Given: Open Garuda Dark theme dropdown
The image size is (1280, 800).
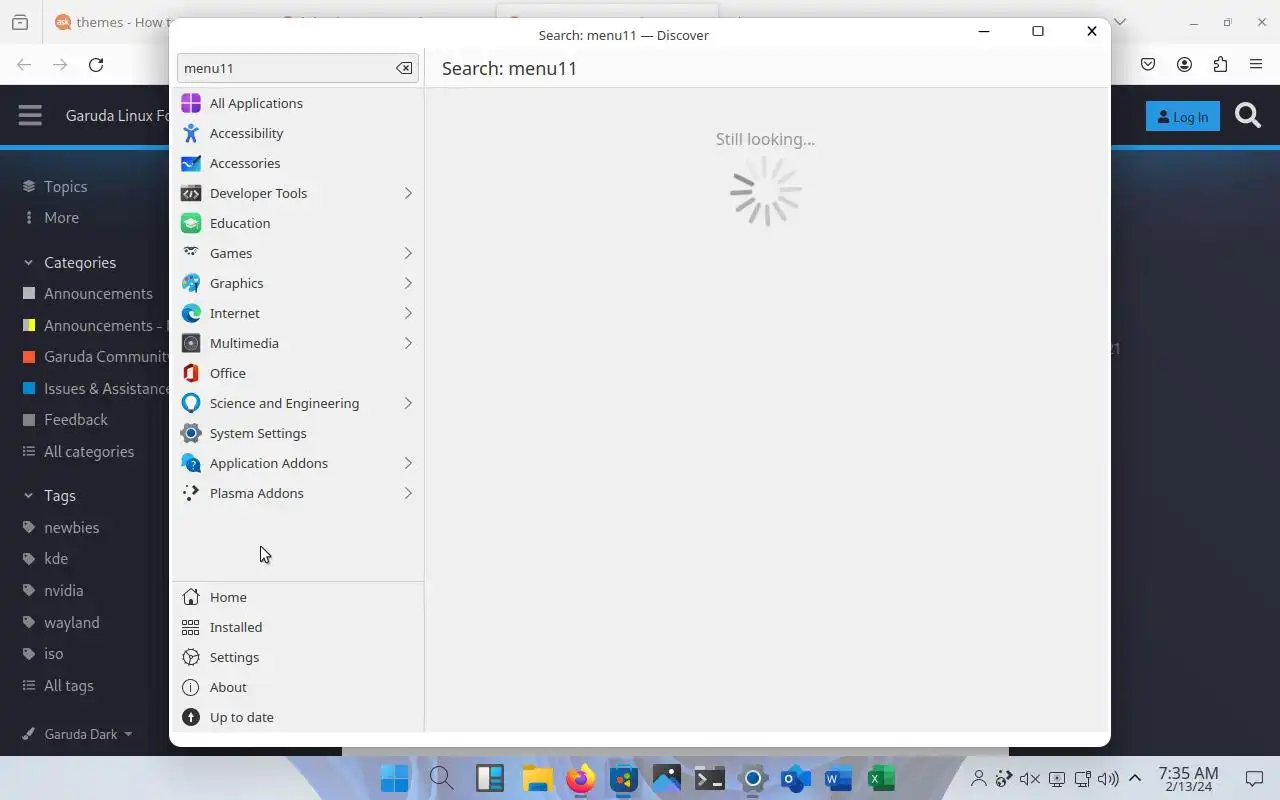Looking at the screenshot, I should [77, 734].
